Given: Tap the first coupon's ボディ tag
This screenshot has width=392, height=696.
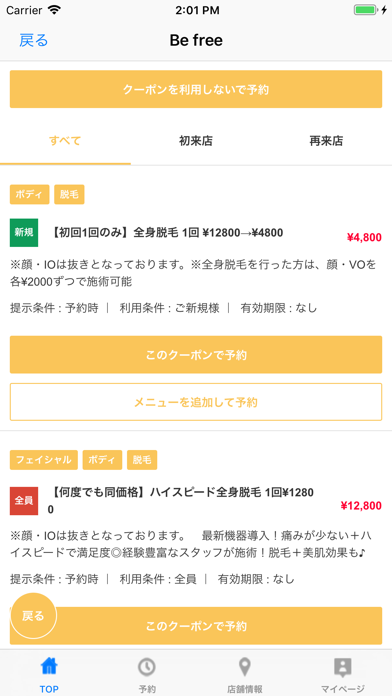Looking at the screenshot, I should coord(29,194).
